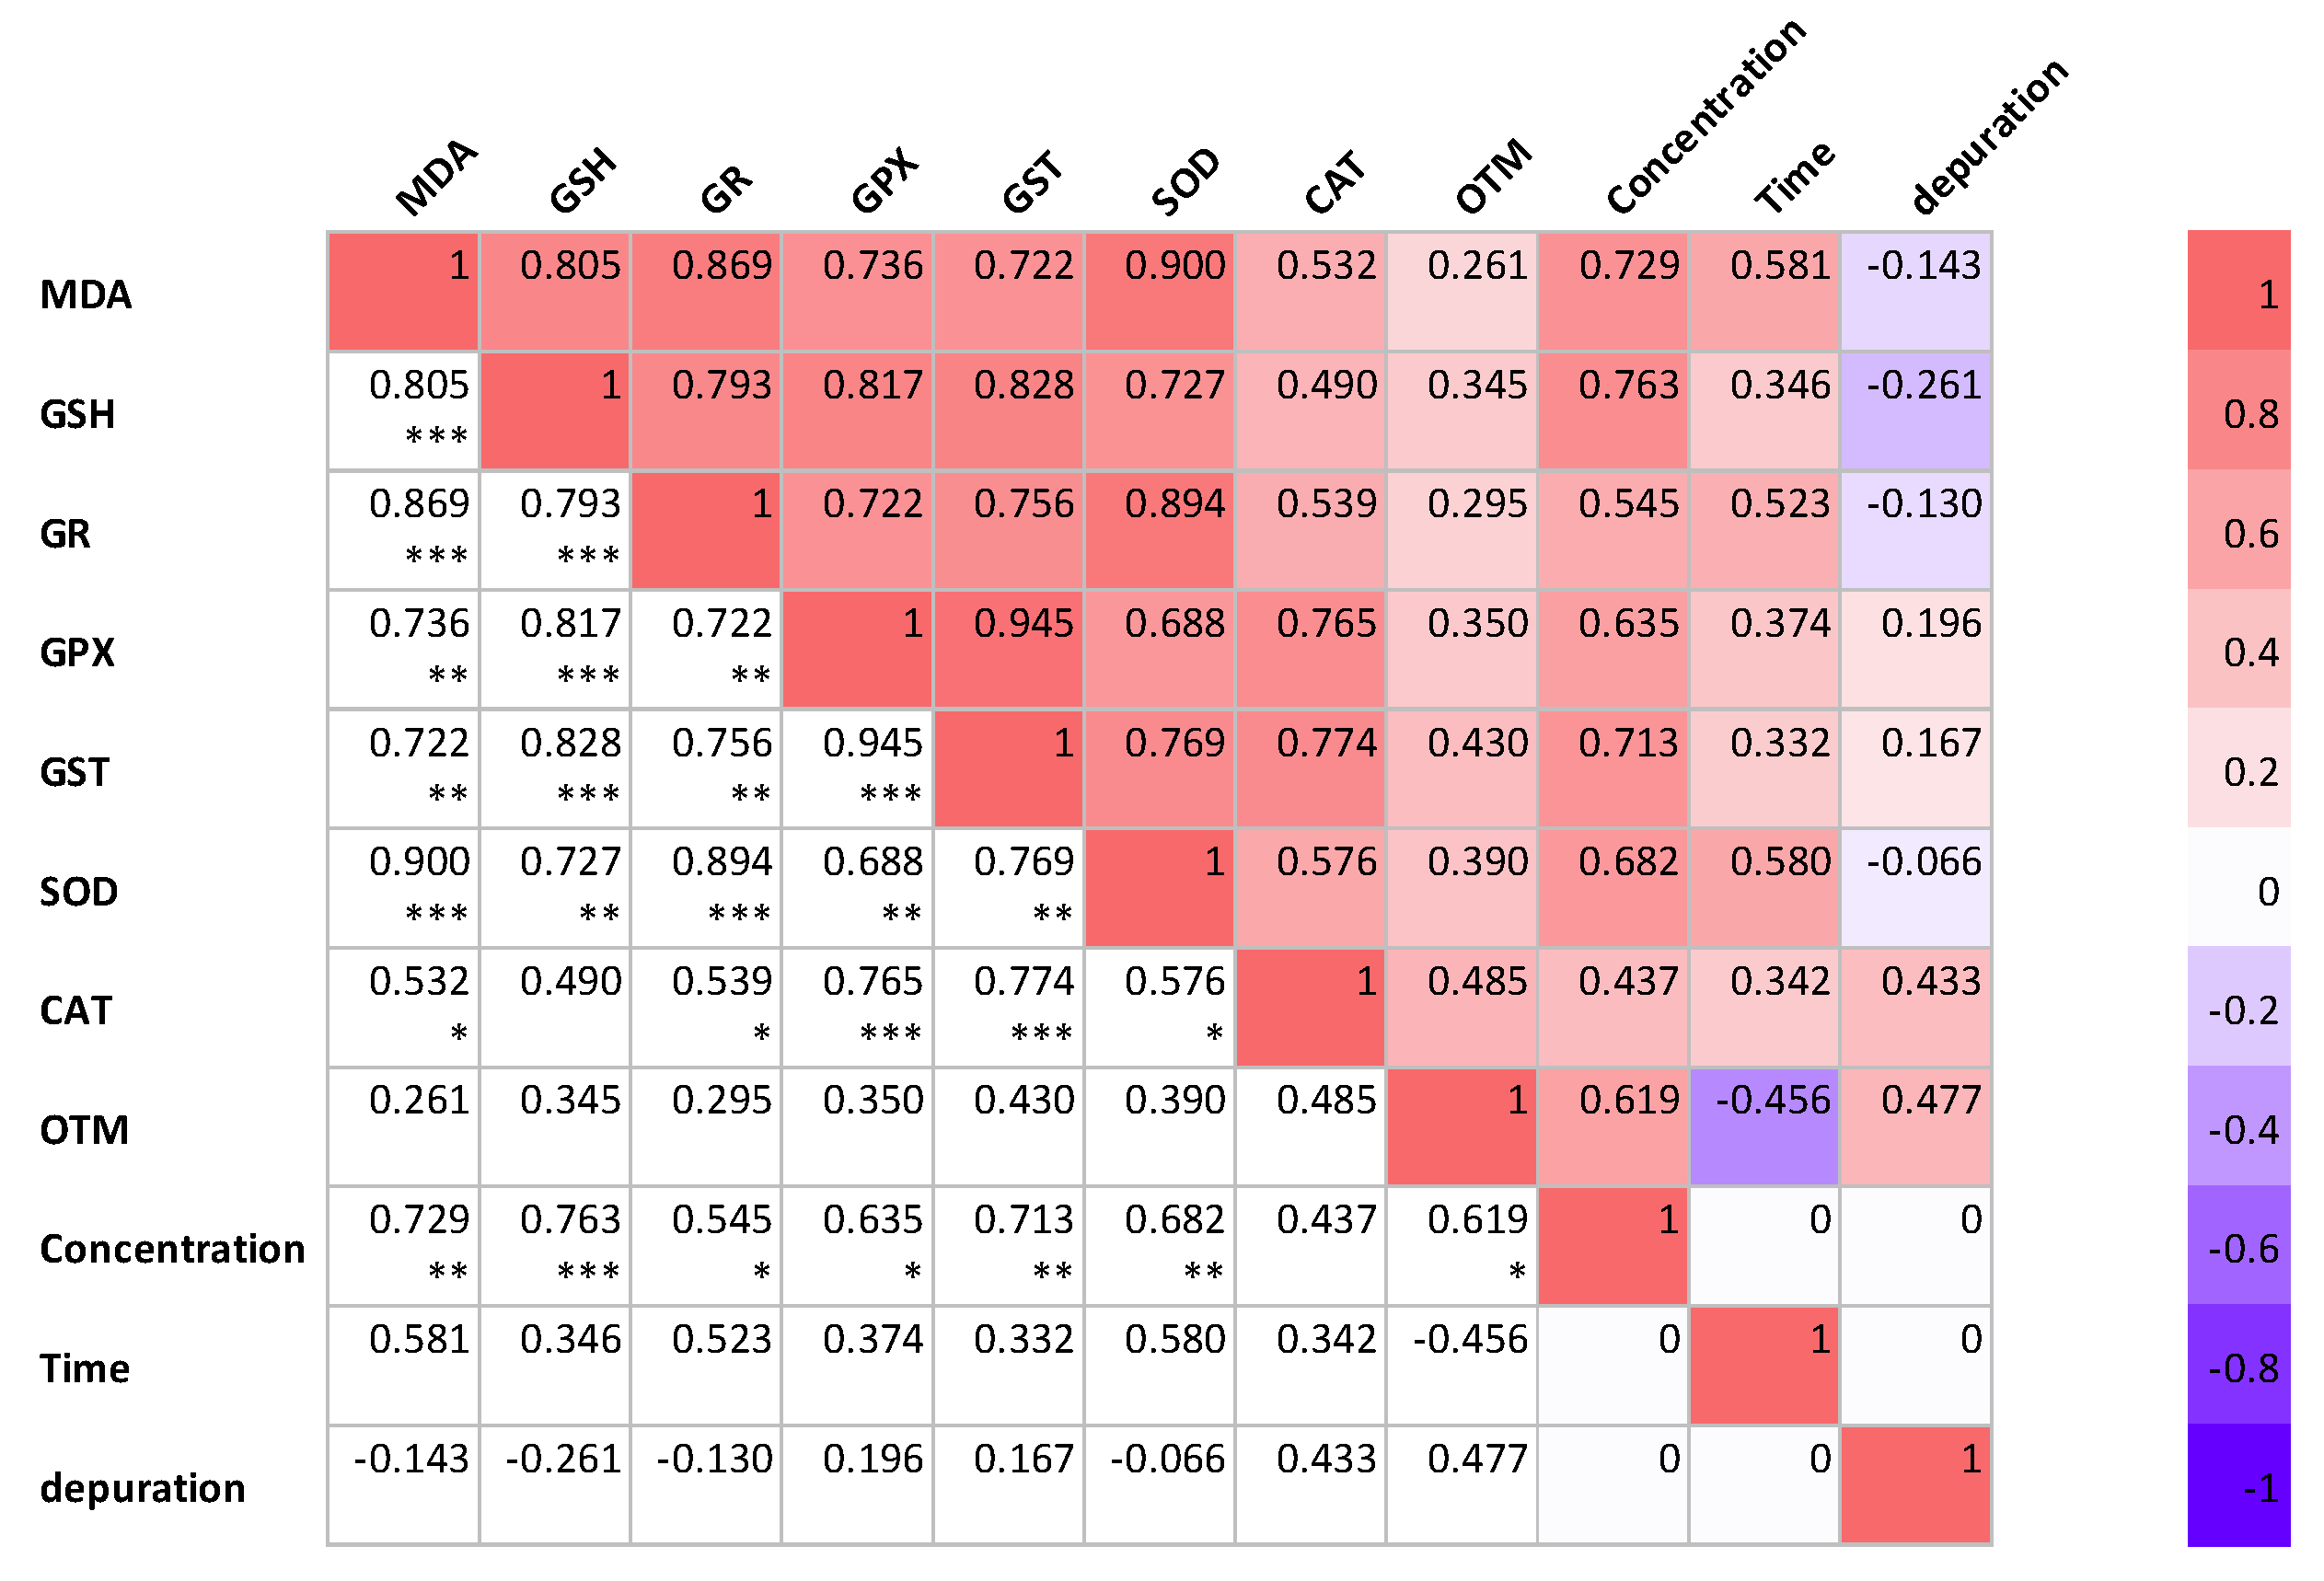Click the purple -0.261 cell in GSH row

(1916, 411)
